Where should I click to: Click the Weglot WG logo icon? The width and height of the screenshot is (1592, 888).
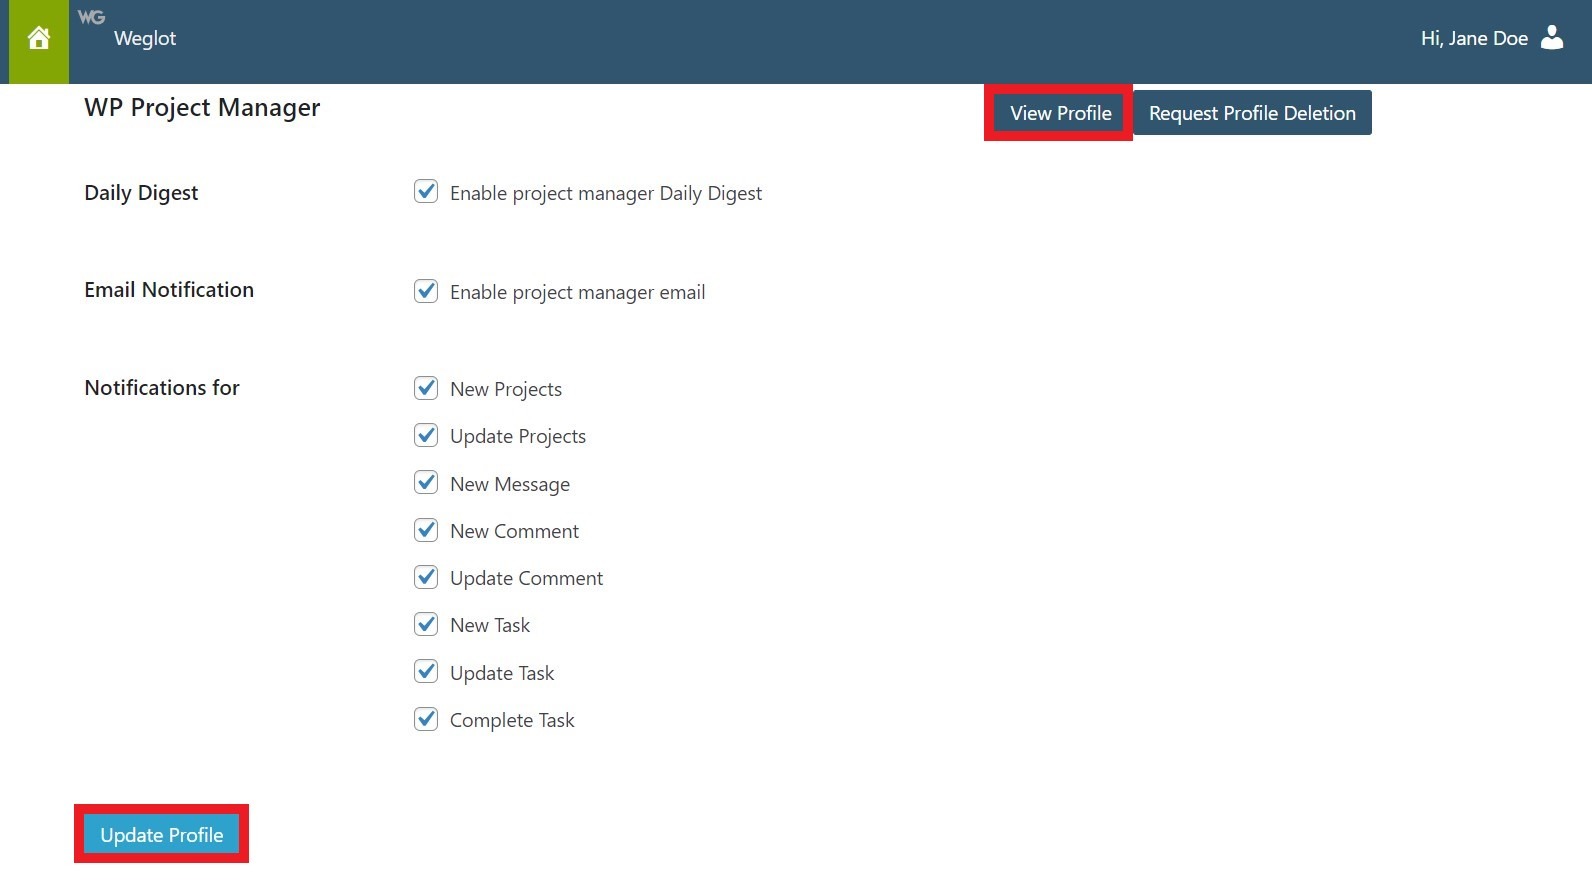pos(91,17)
